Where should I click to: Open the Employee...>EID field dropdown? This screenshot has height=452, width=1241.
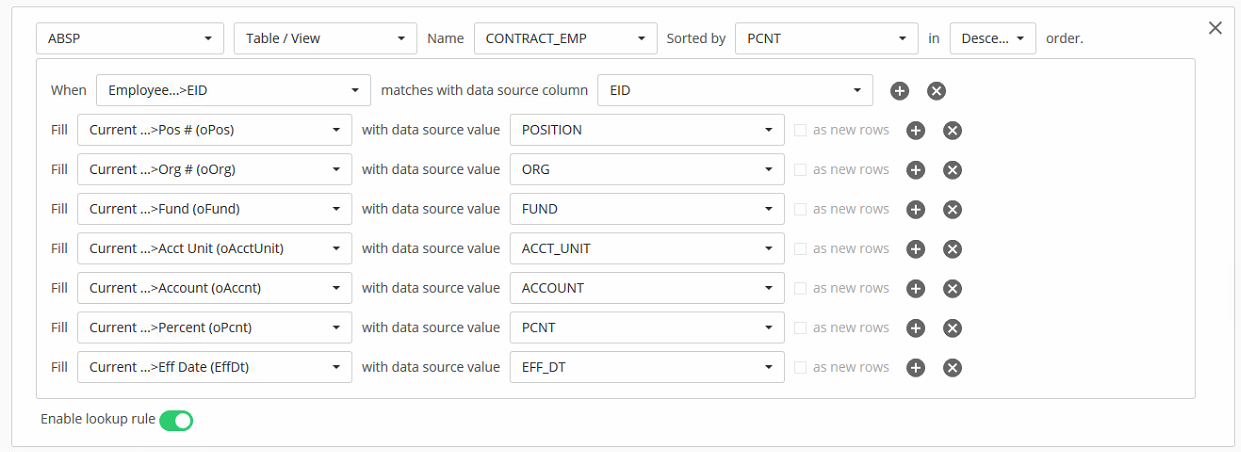(233, 90)
